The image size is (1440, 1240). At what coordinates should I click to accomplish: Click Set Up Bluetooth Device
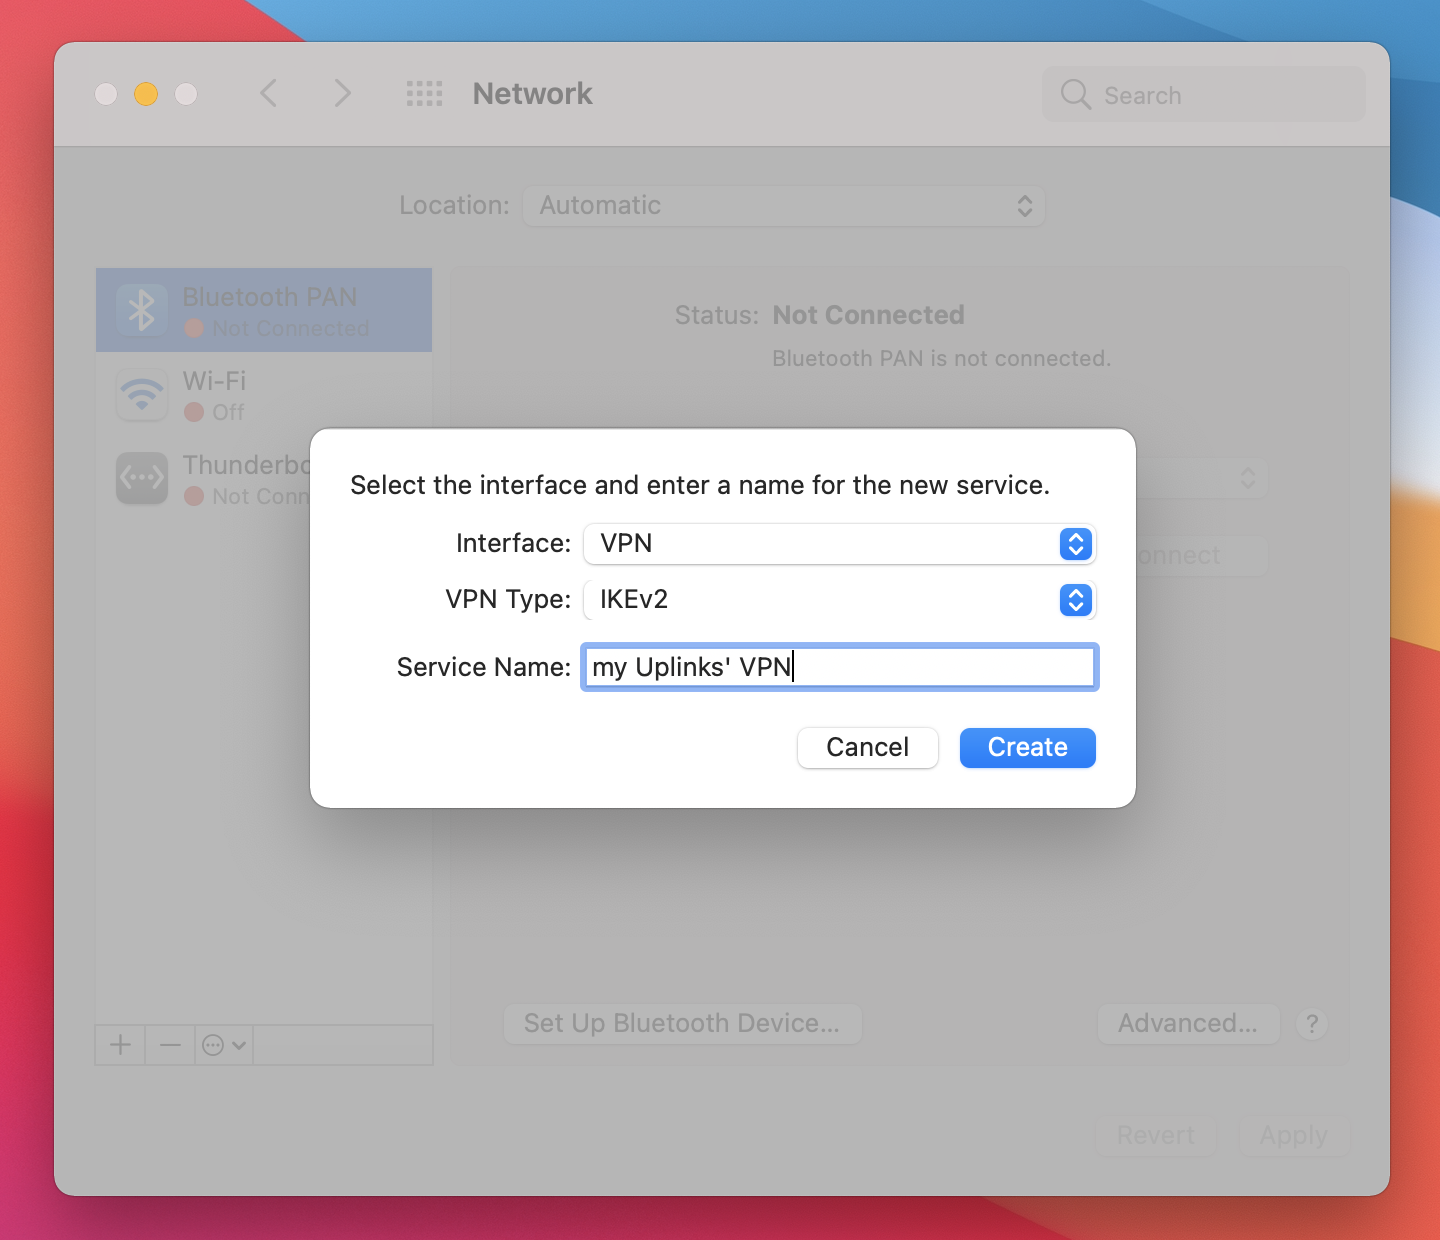pyautogui.click(x=683, y=1023)
